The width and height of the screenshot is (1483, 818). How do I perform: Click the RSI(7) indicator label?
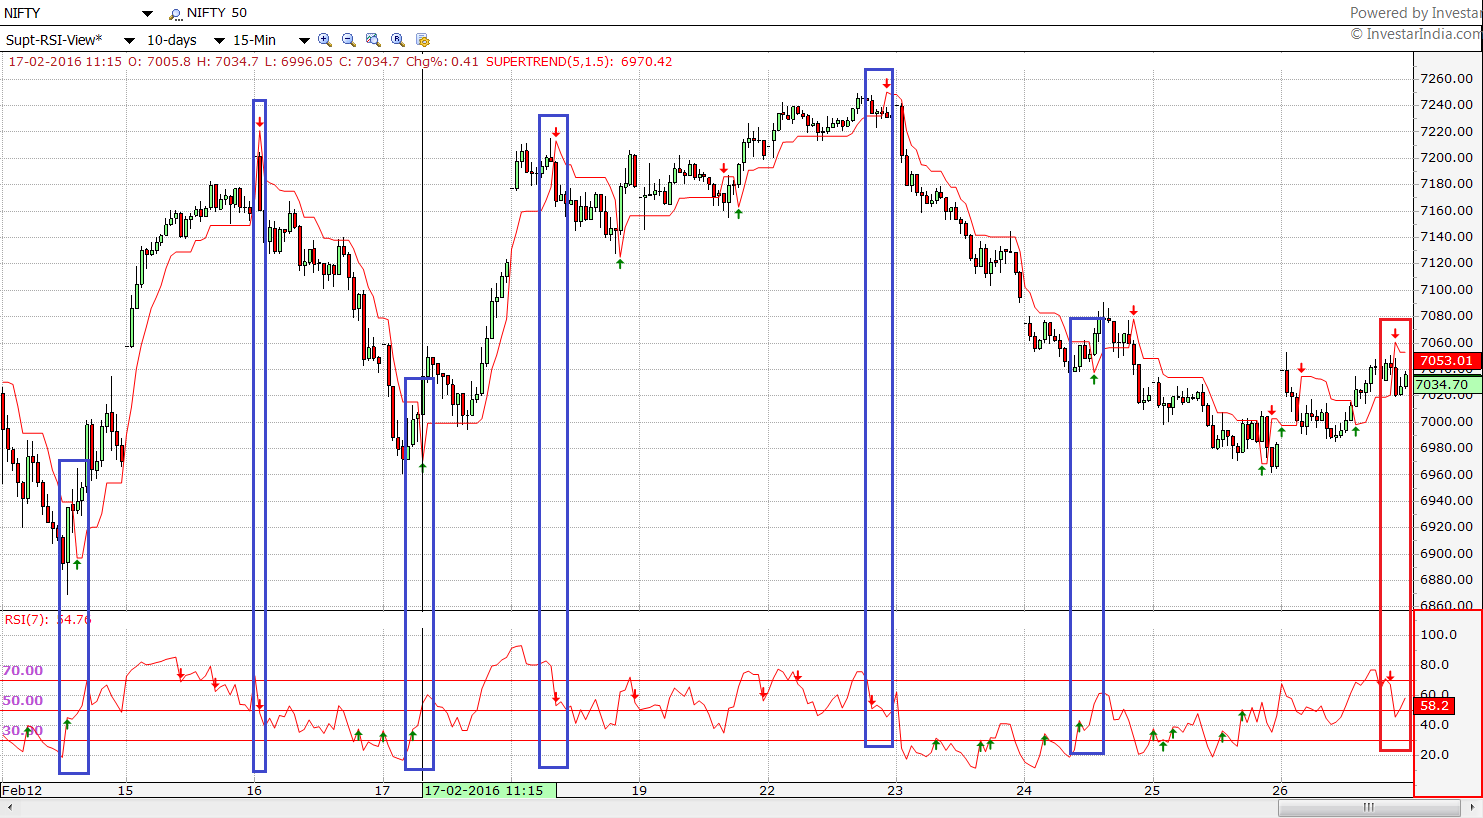(x=26, y=619)
